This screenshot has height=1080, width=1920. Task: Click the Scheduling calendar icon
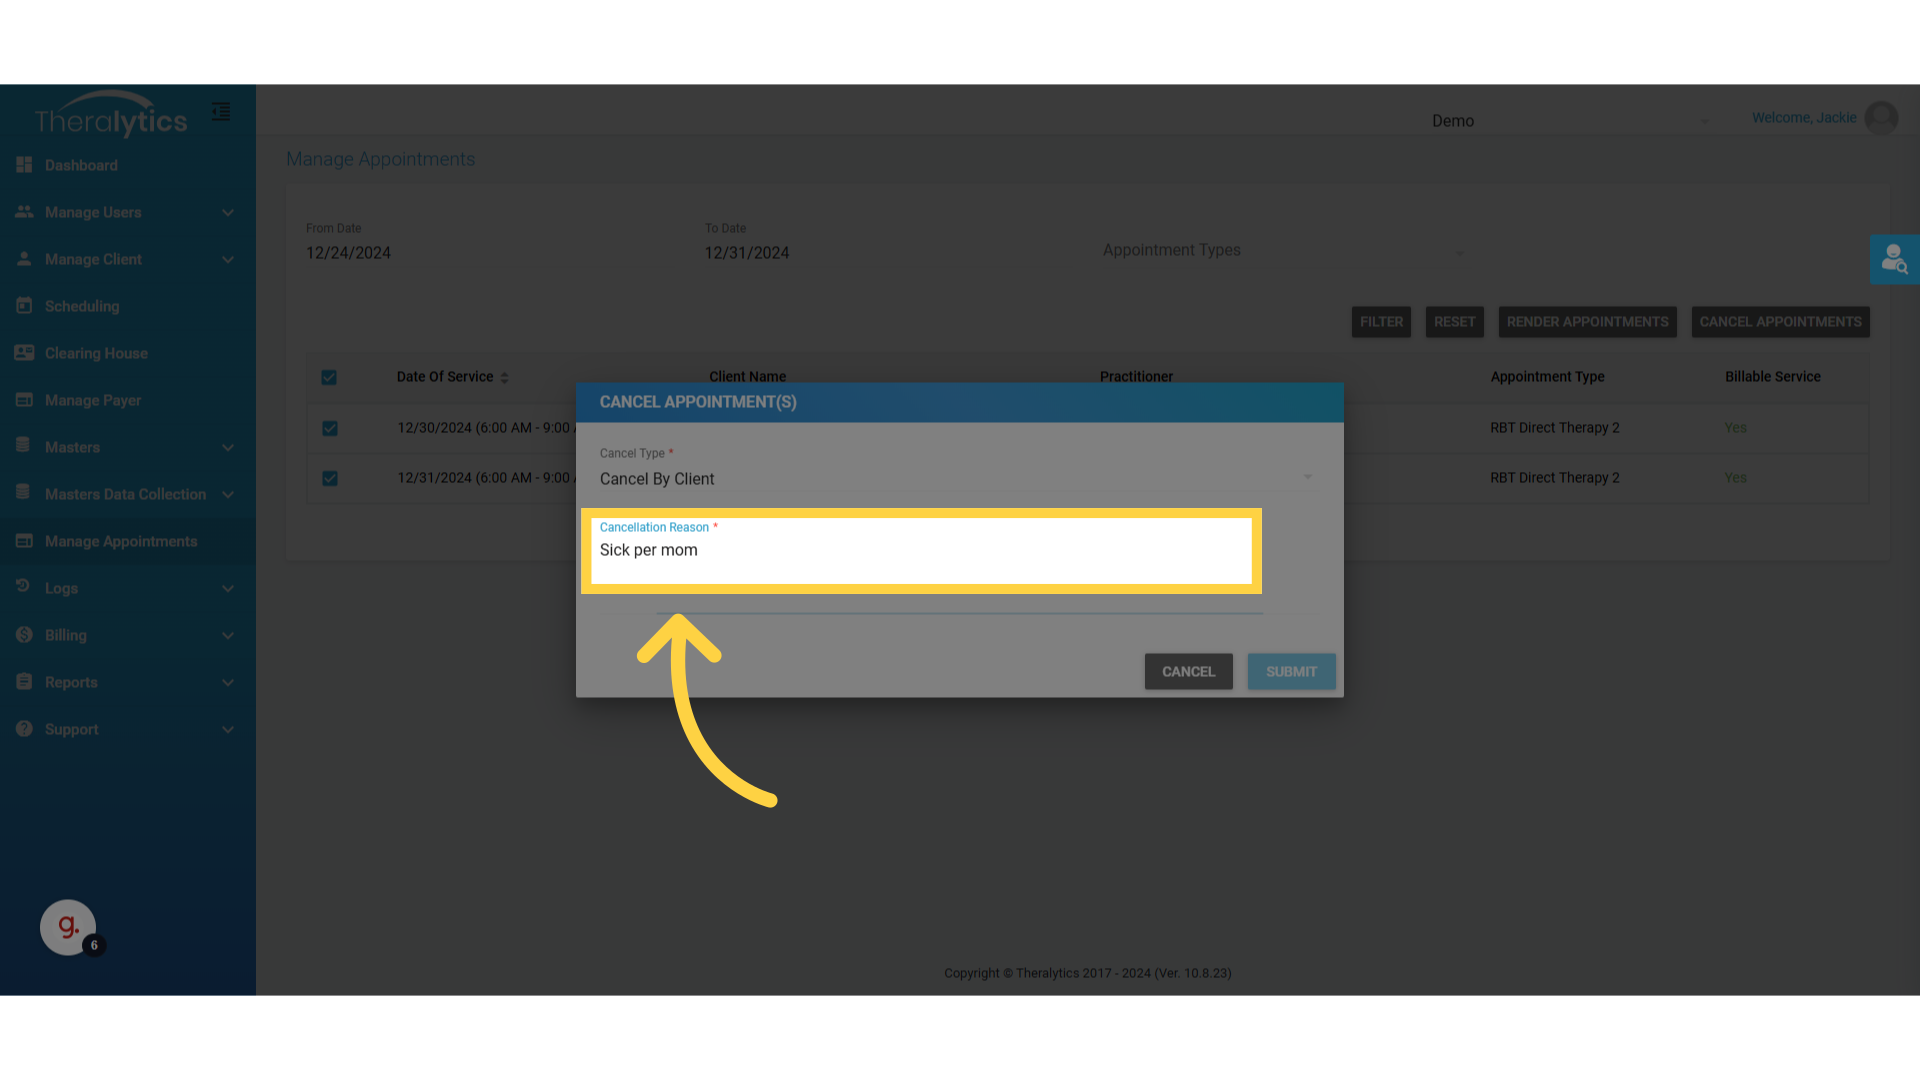[x=24, y=306]
